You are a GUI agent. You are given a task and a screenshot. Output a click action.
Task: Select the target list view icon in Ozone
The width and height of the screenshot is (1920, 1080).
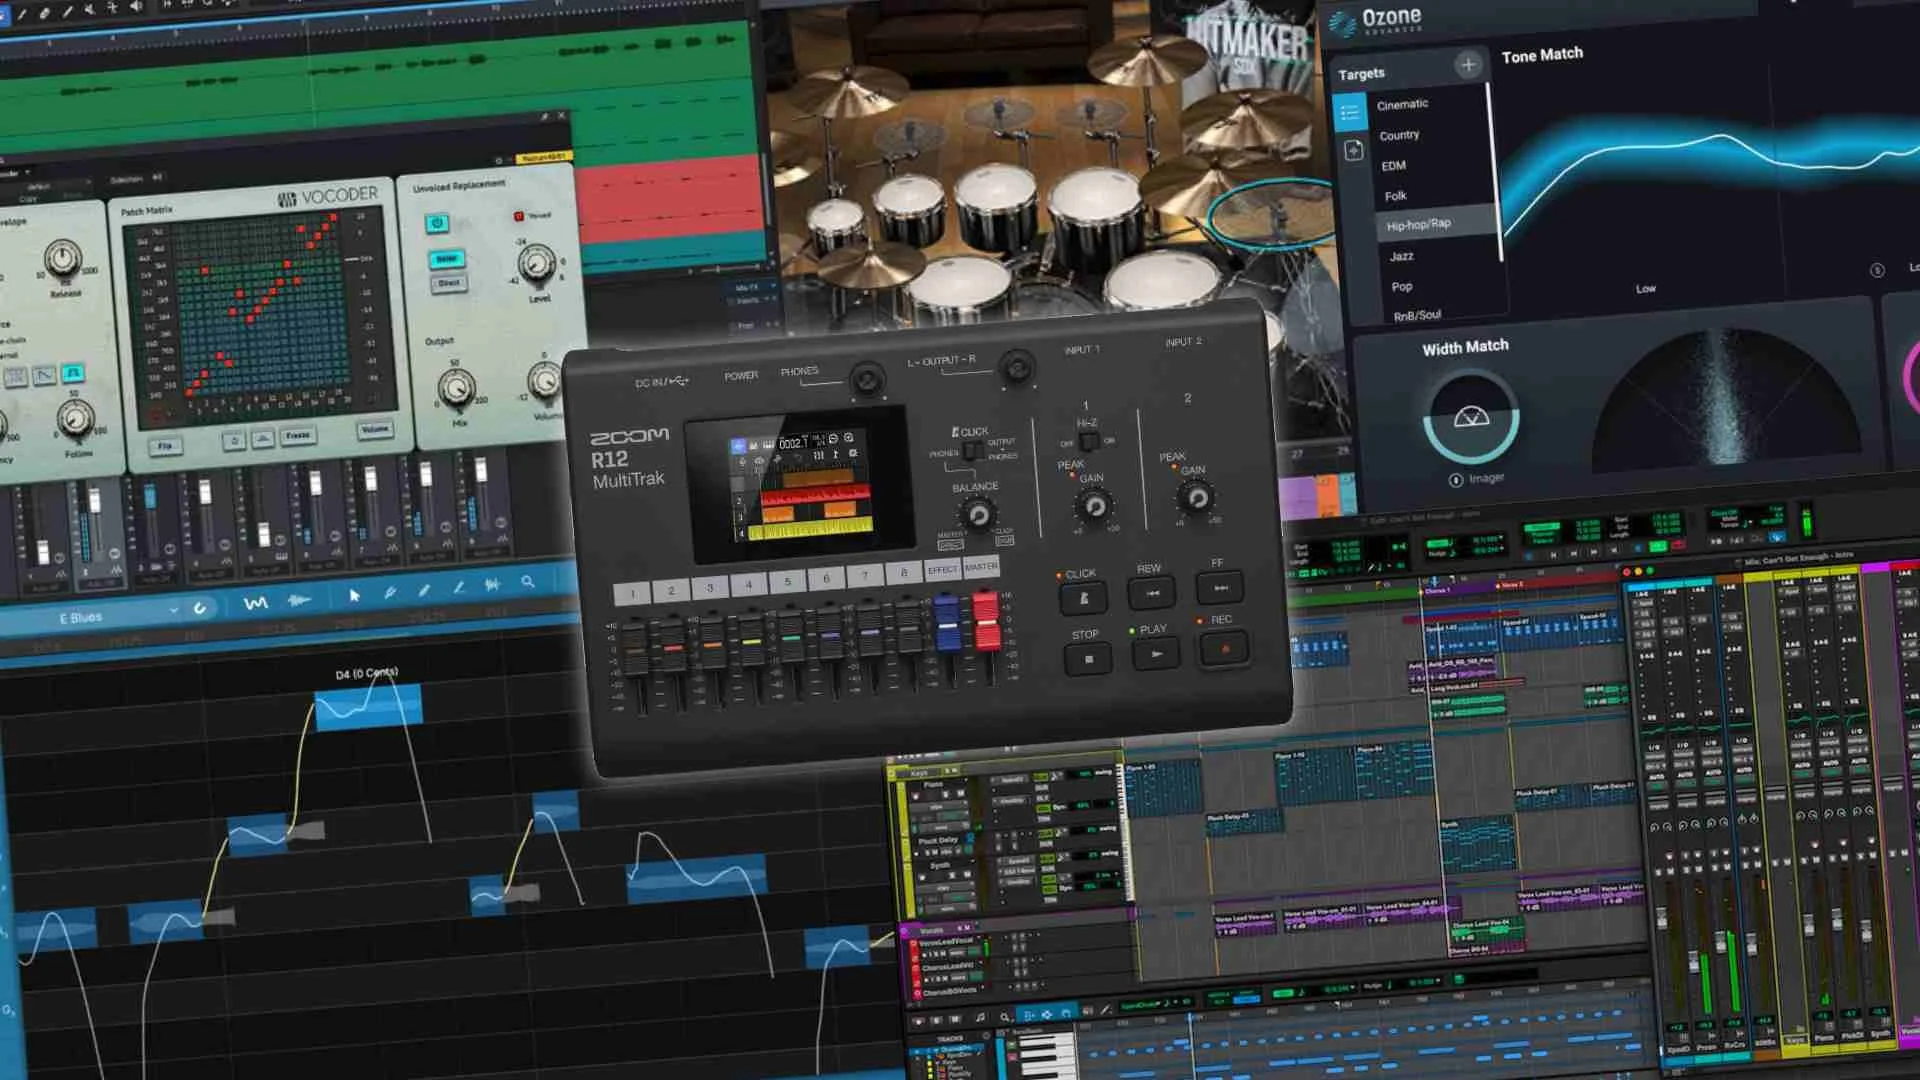(1349, 111)
